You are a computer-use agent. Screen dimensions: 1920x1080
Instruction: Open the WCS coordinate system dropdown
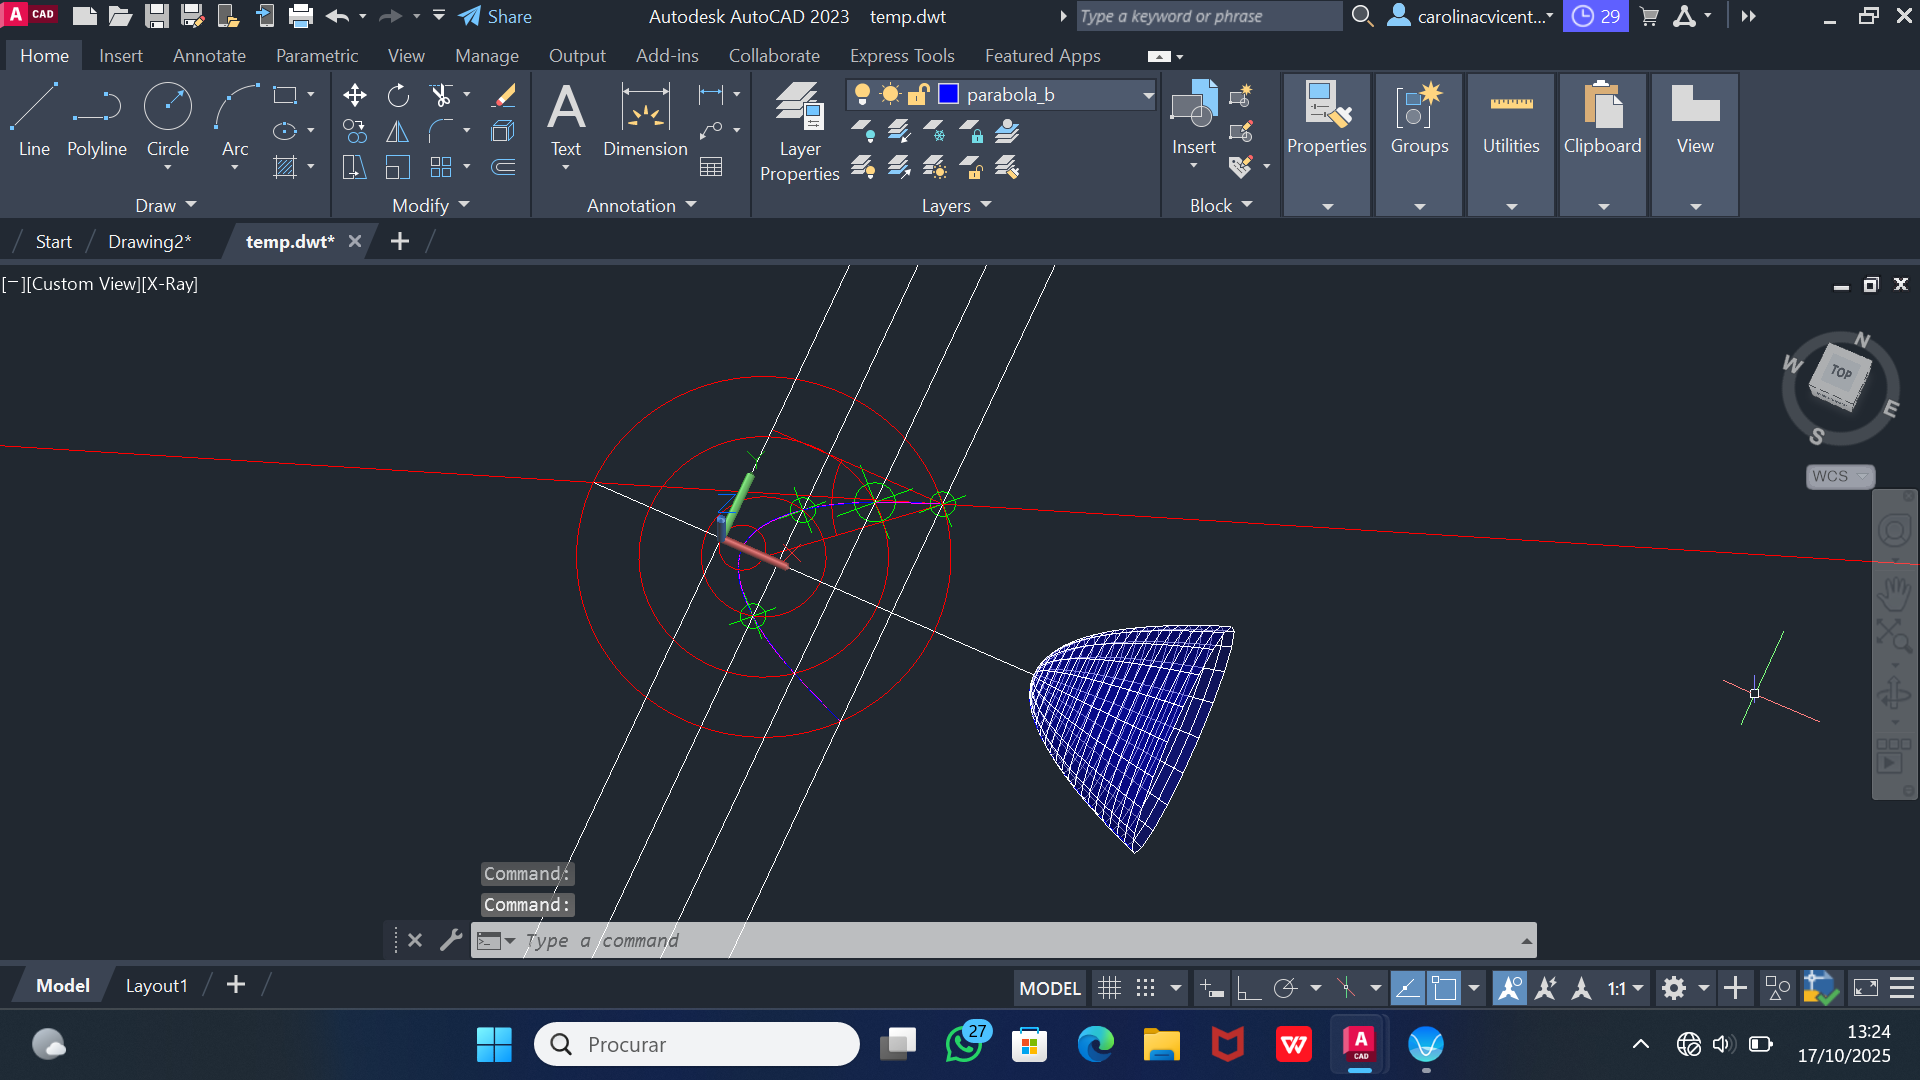(1840, 476)
